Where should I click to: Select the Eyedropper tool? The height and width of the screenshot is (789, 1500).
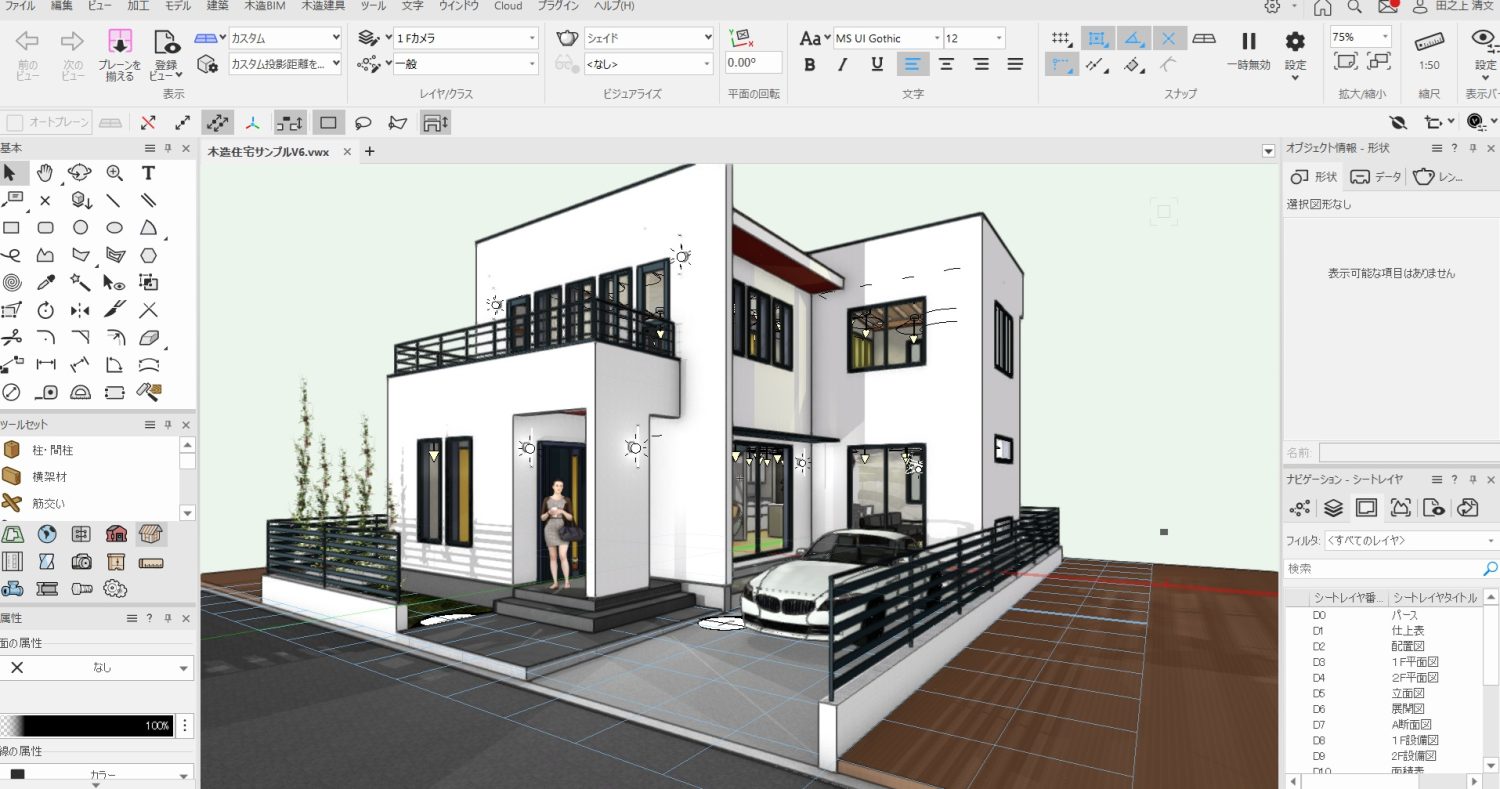45,282
